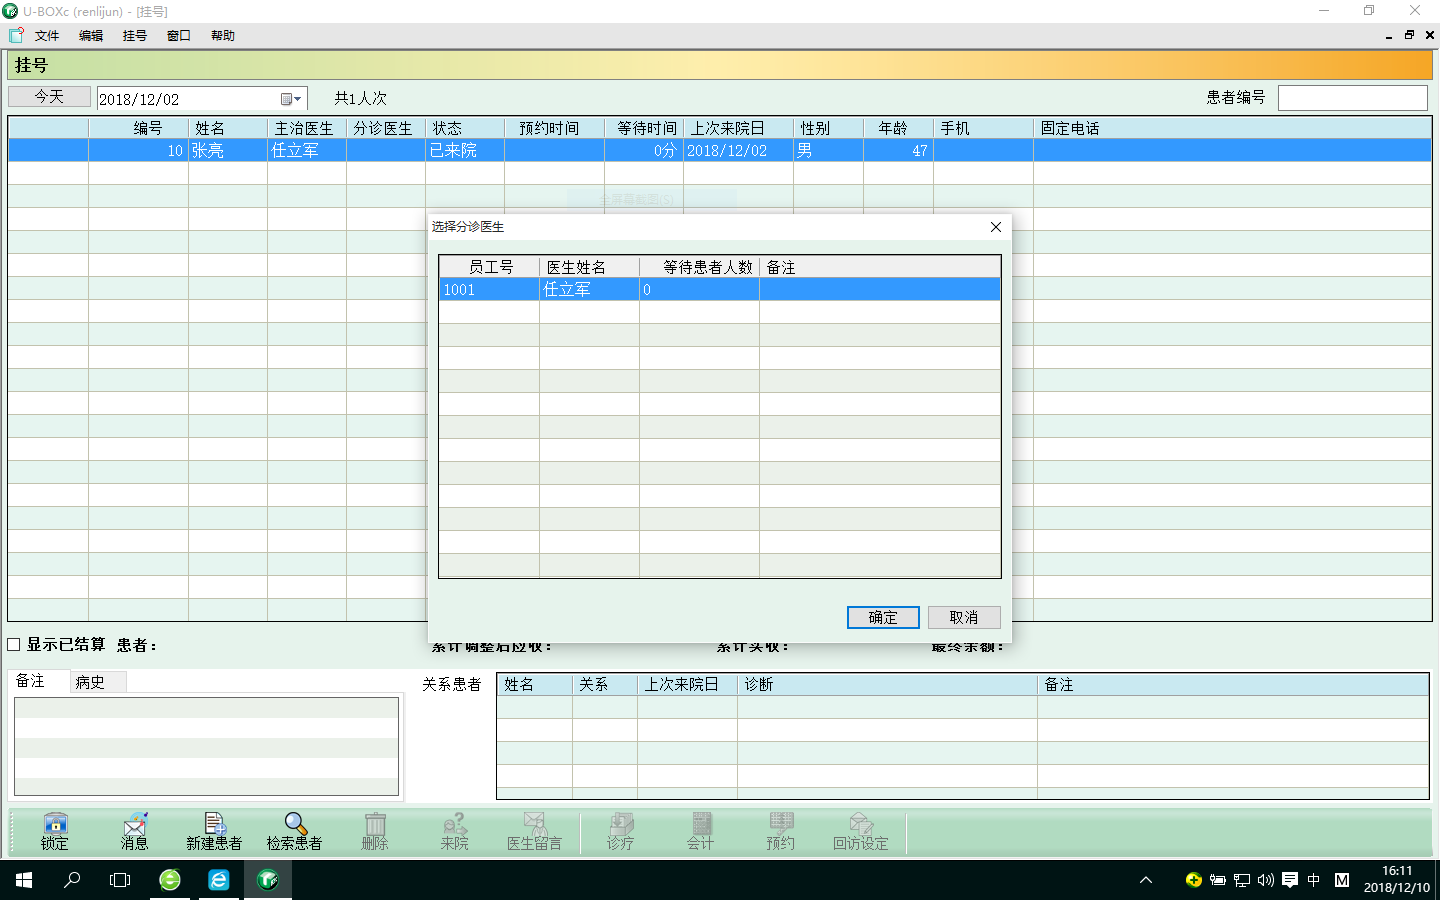Launch the Internet Explorer taskbar icon
Image resolution: width=1440 pixels, height=900 pixels.
(218, 880)
